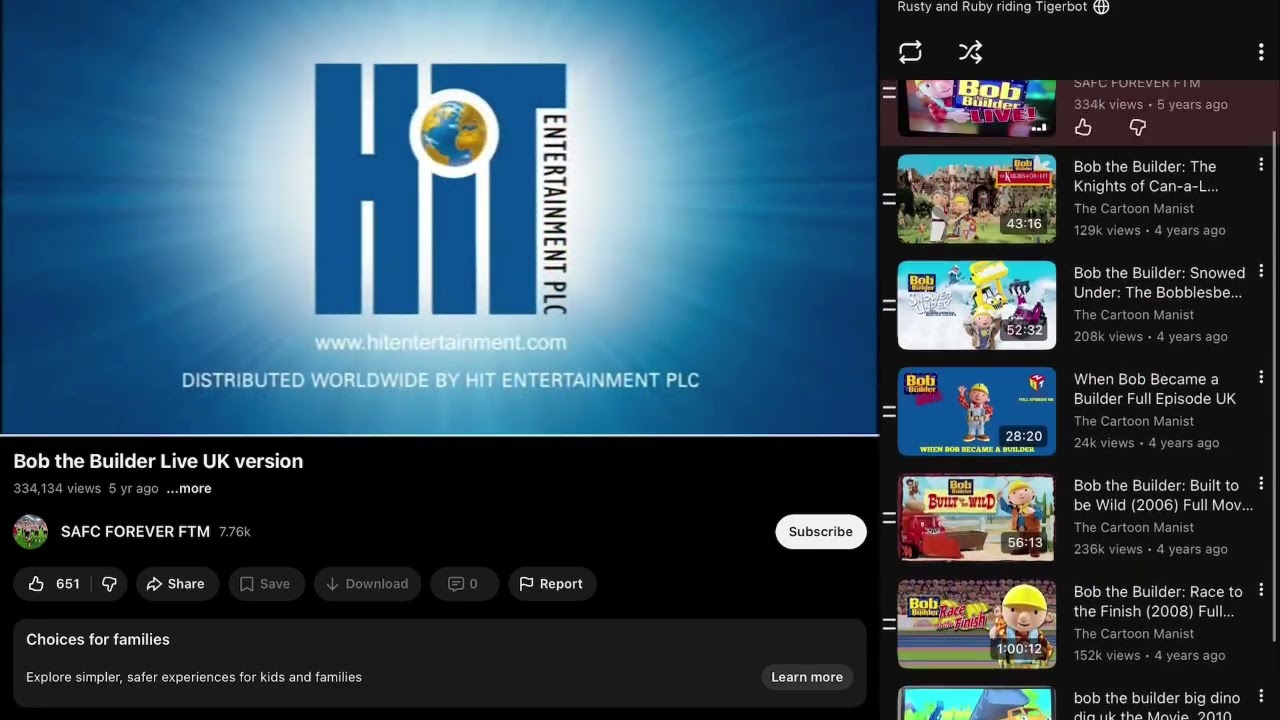Open comments with 0 count
Image resolution: width=1280 pixels, height=720 pixels.
coord(463,584)
